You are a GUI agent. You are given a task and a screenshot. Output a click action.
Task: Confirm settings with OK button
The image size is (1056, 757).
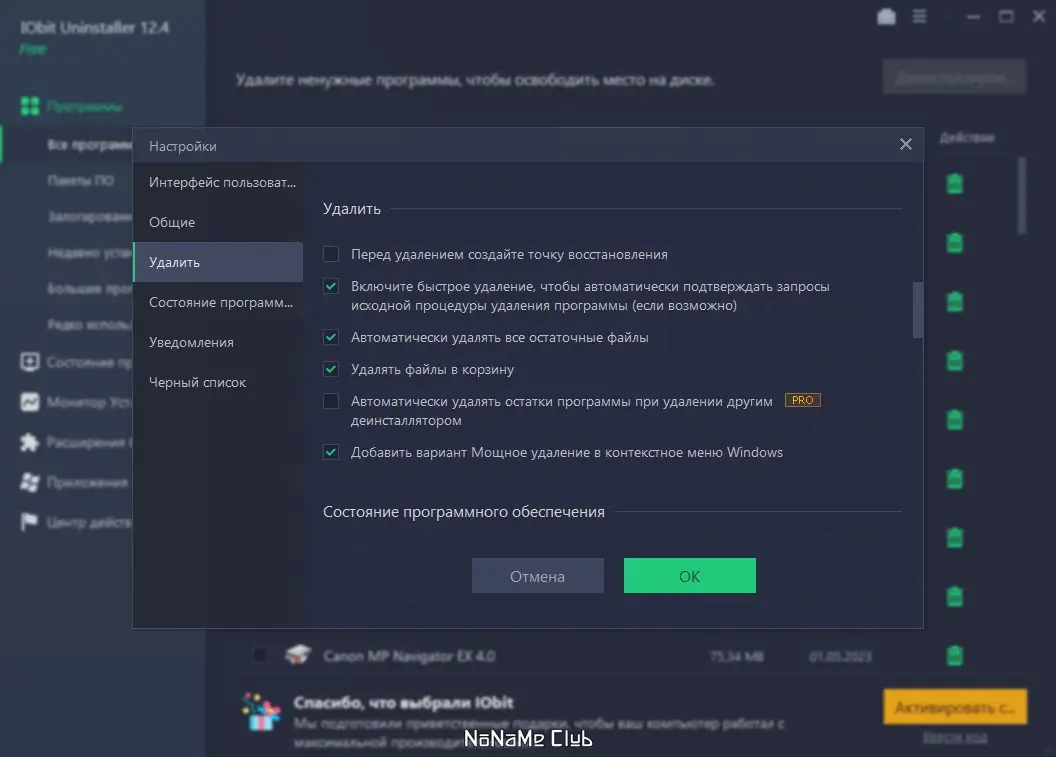point(690,576)
